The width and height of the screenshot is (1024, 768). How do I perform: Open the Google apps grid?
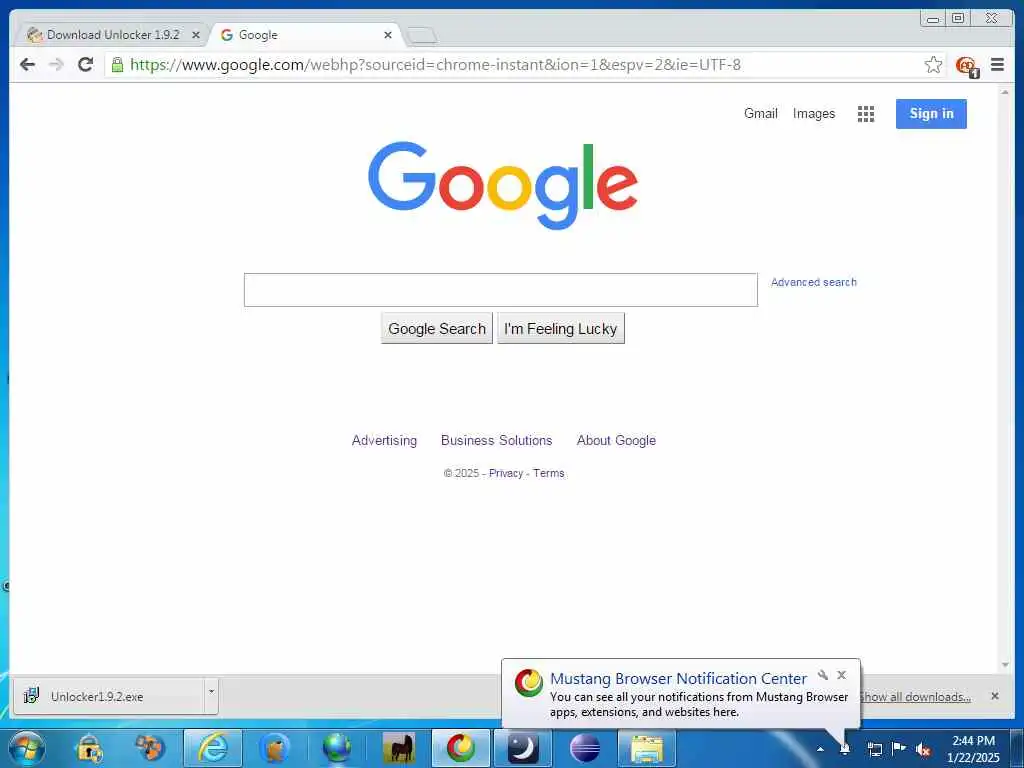click(865, 114)
